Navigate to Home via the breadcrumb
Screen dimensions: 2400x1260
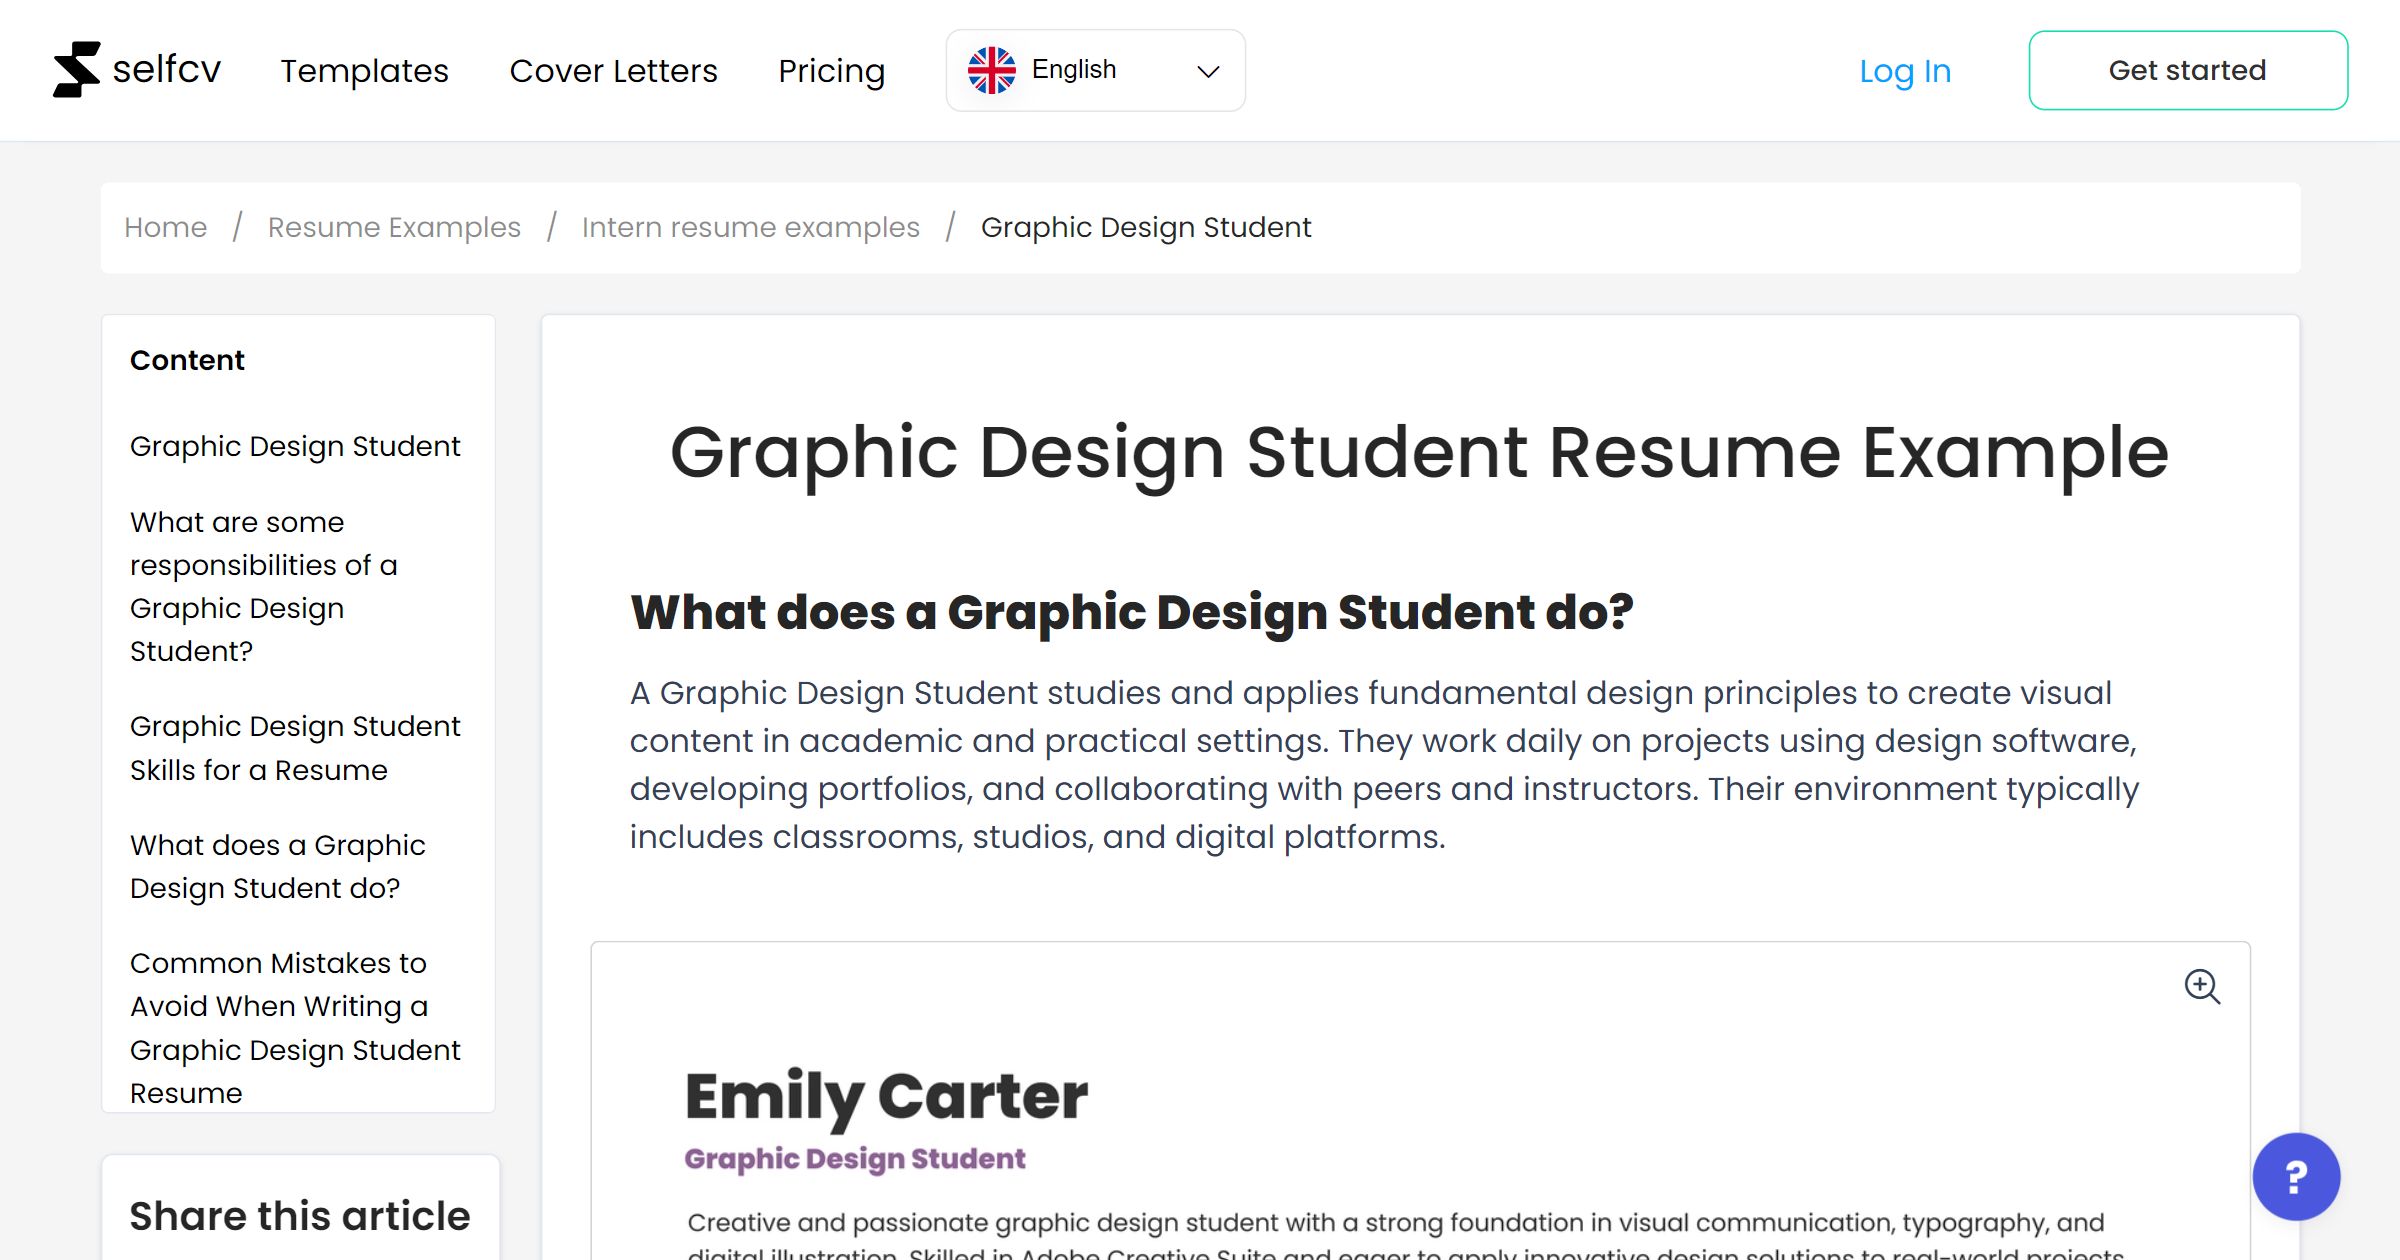[165, 227]
